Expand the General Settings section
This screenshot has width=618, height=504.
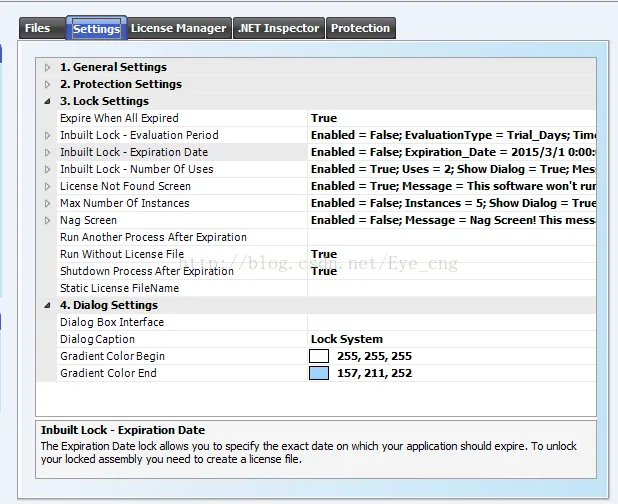(x=47, y=67)
